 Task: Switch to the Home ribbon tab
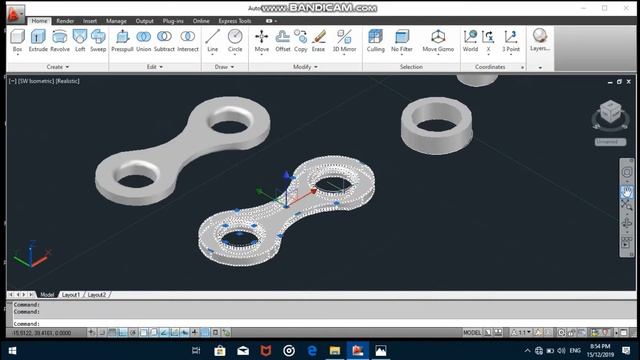[39, 21]
